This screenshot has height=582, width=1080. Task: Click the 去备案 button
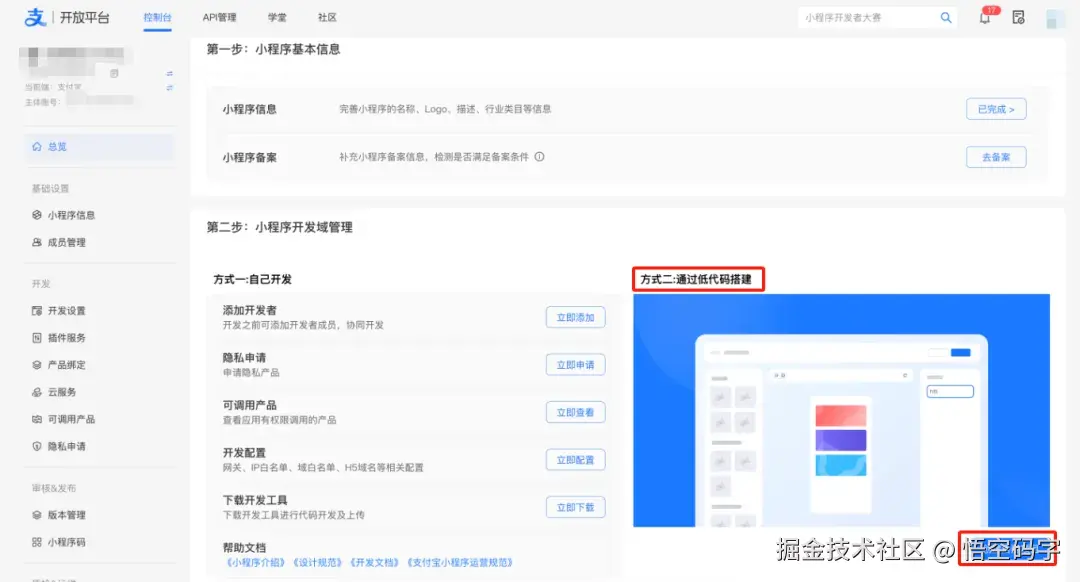[x=996, y=157]
